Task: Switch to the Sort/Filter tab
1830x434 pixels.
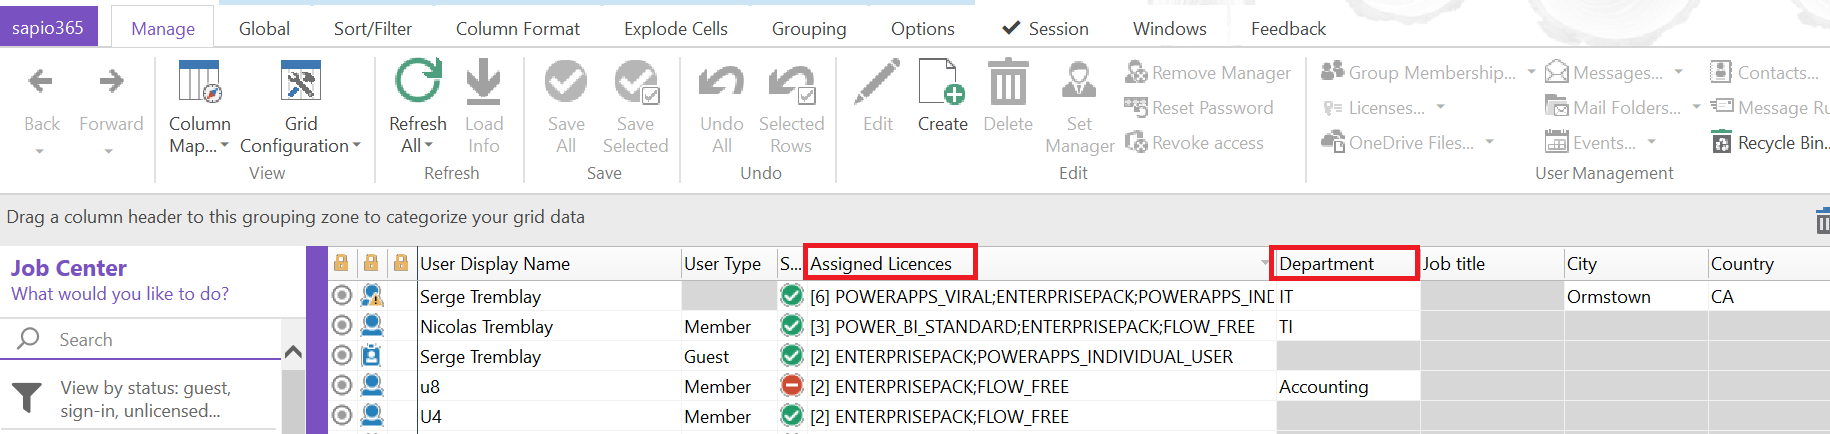Action: tap(372, 29)
